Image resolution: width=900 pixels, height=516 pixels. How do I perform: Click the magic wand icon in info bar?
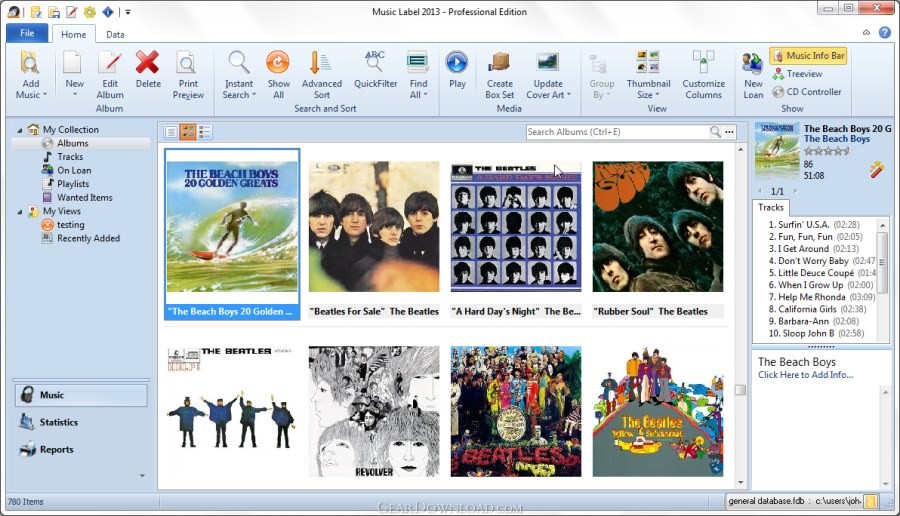[x=876, y=169]
